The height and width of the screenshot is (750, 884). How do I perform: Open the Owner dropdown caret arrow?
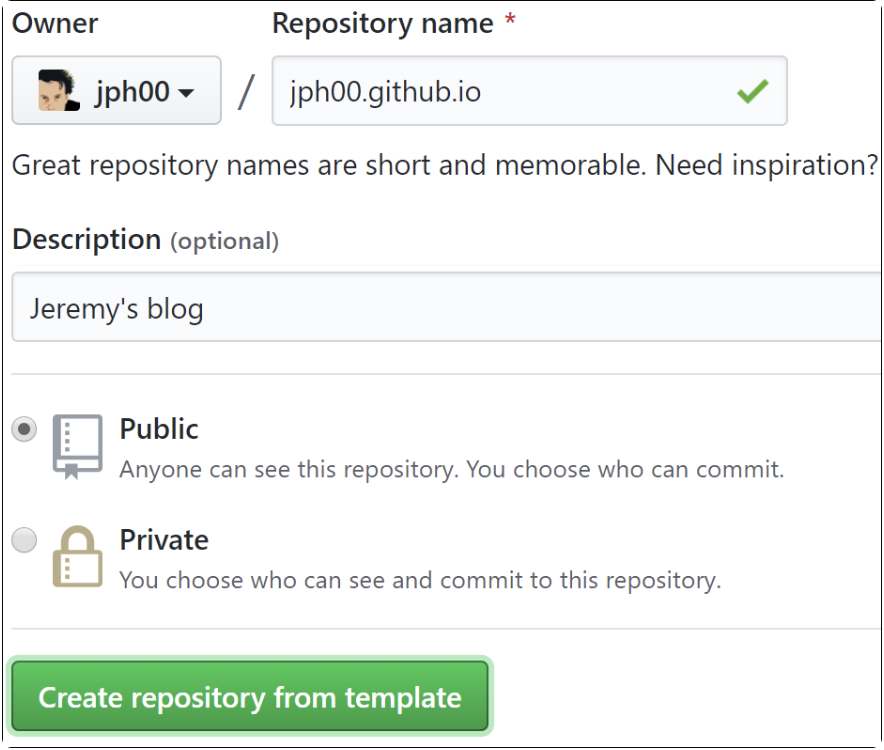pos(186,93)
